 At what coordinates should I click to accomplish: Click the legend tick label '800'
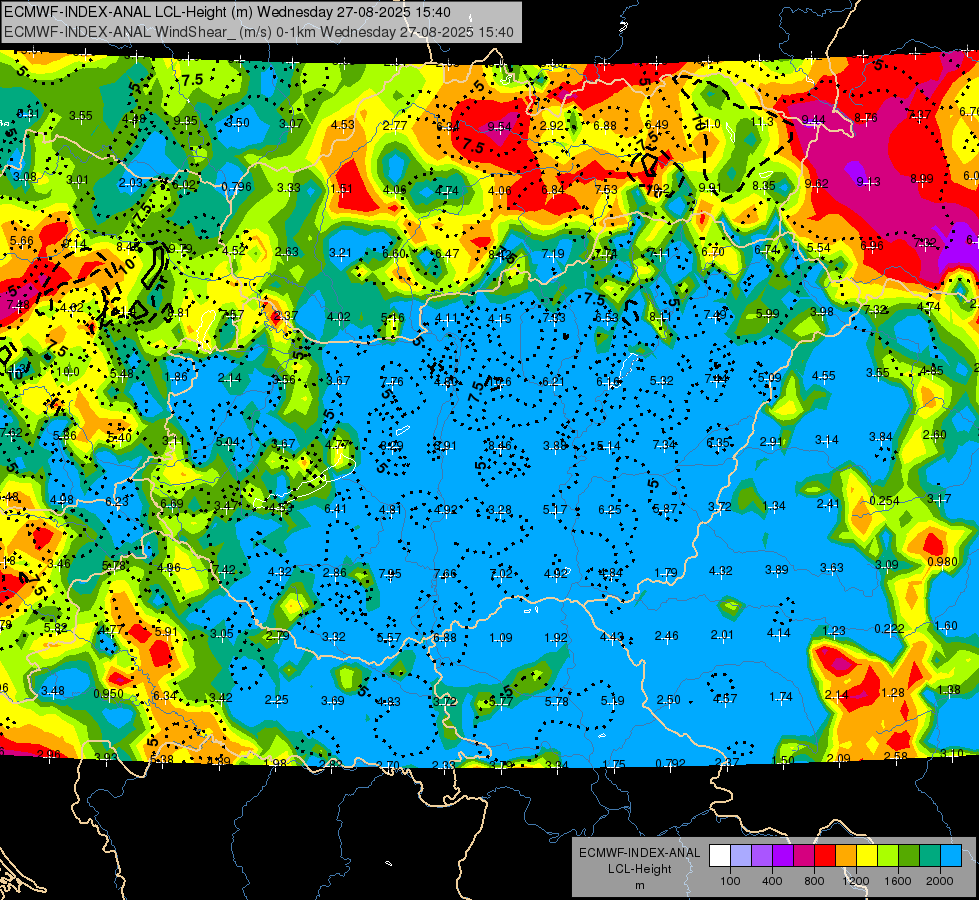(814, 881)
